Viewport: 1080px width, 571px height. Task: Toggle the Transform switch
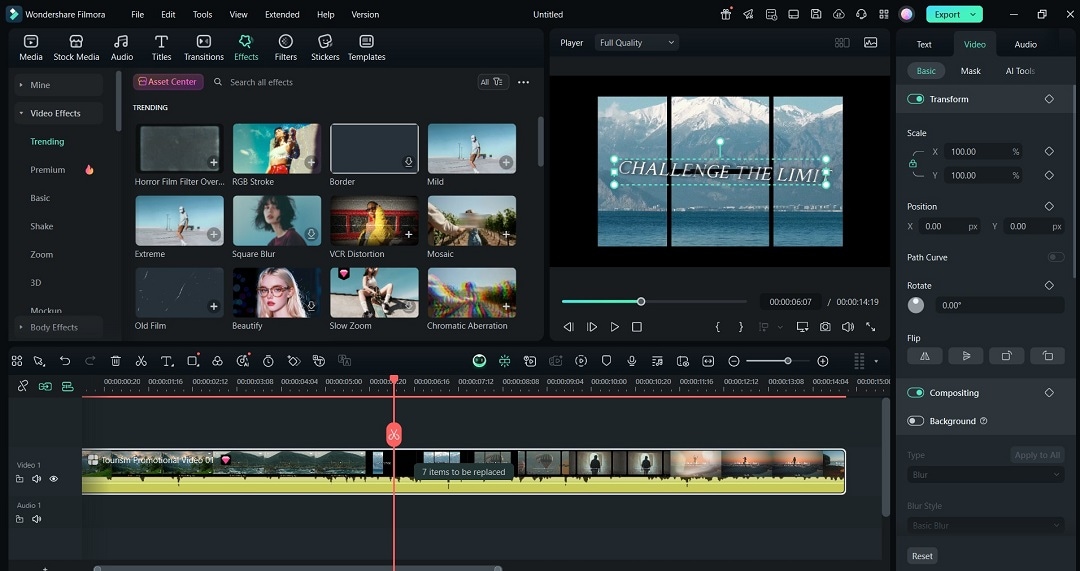click(915, 99)
